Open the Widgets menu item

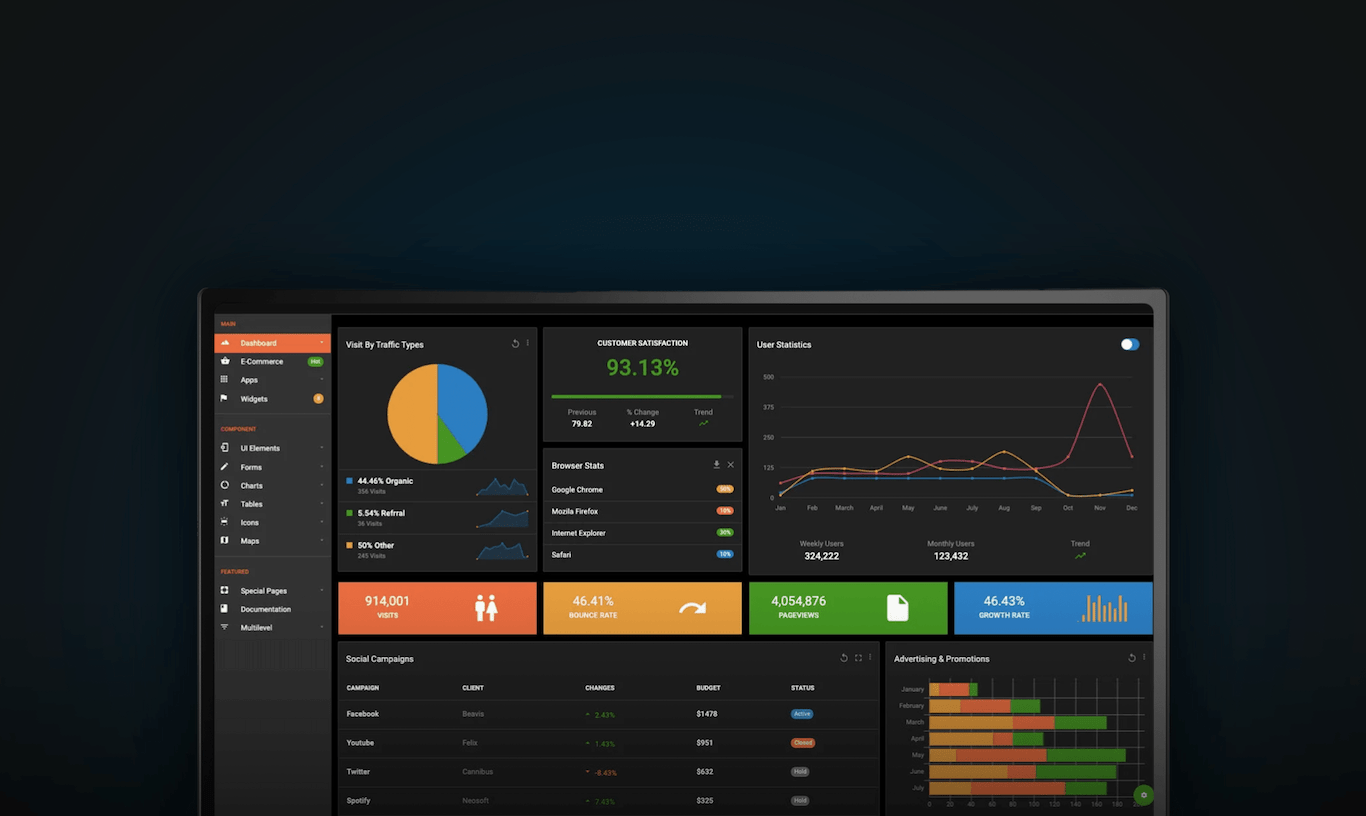272,398
